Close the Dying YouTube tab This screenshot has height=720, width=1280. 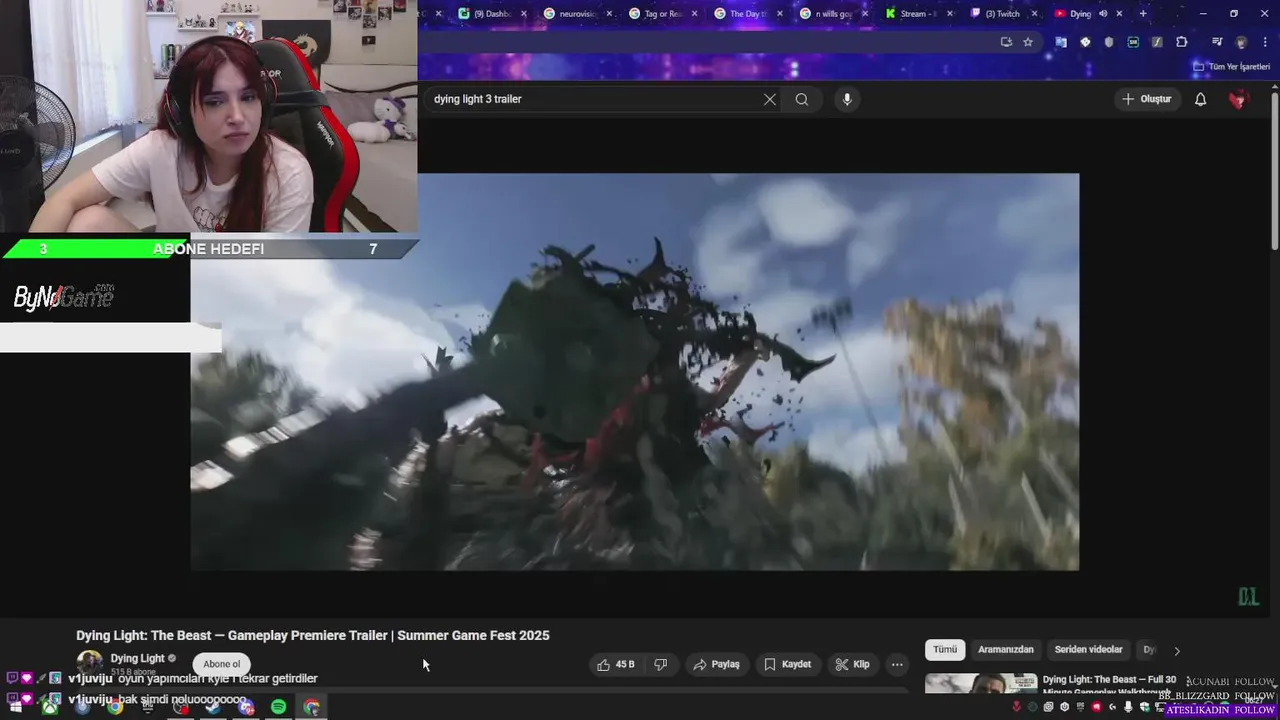tap(1120, 14)
